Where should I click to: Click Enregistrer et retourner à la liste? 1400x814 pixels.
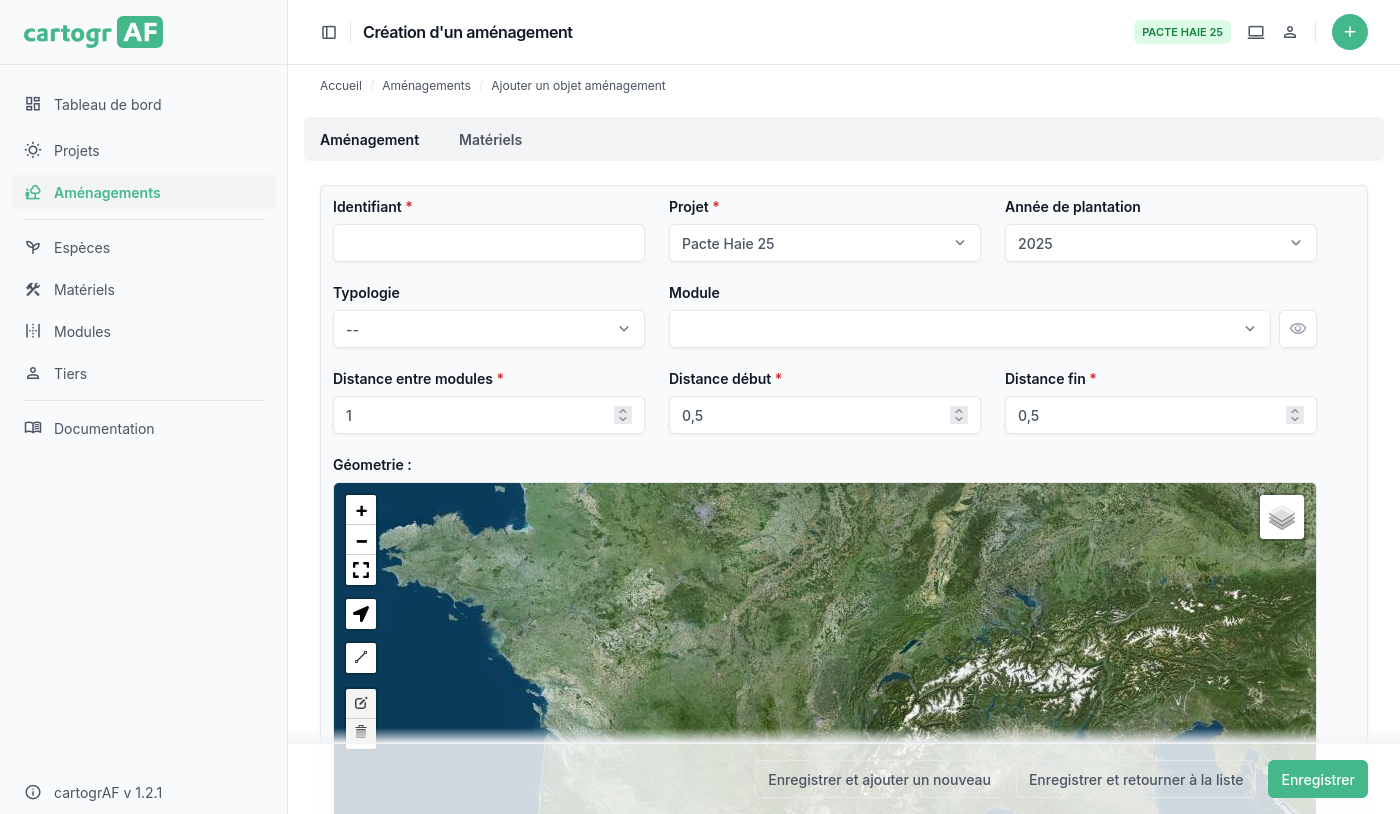click(x=1135, y=780)
